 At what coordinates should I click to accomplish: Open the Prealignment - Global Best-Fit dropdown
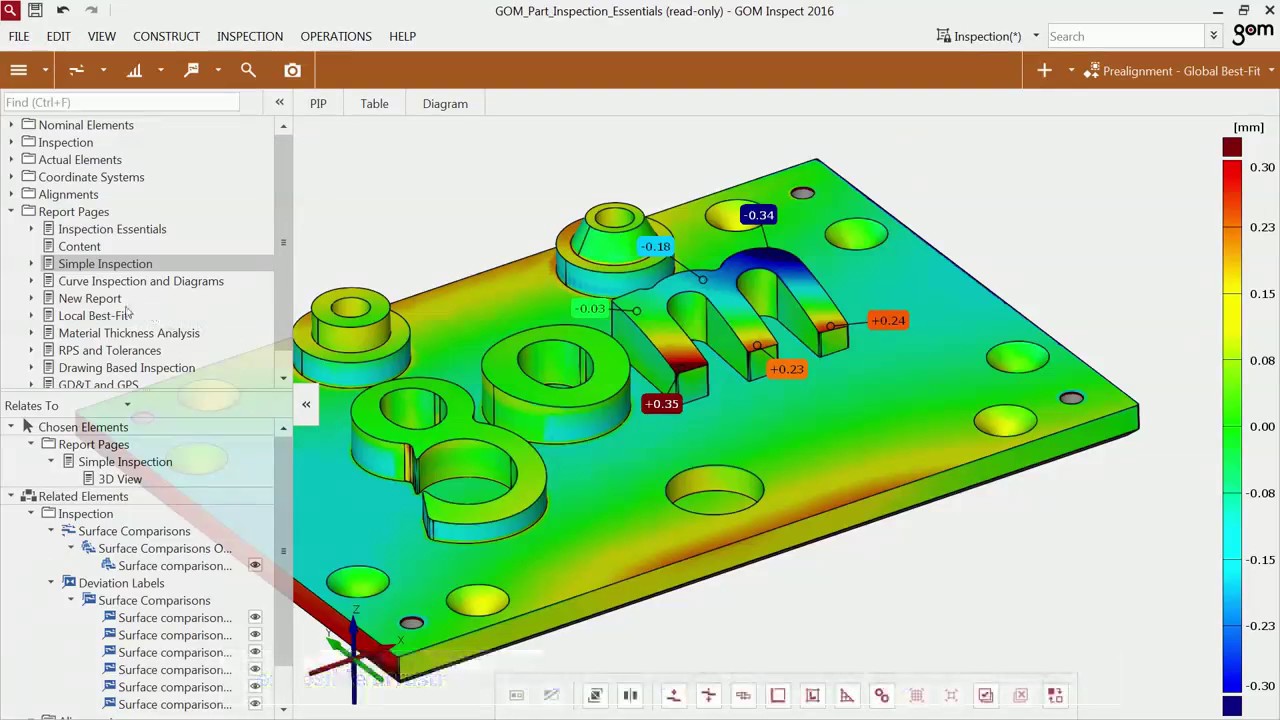click(1271, 71)
